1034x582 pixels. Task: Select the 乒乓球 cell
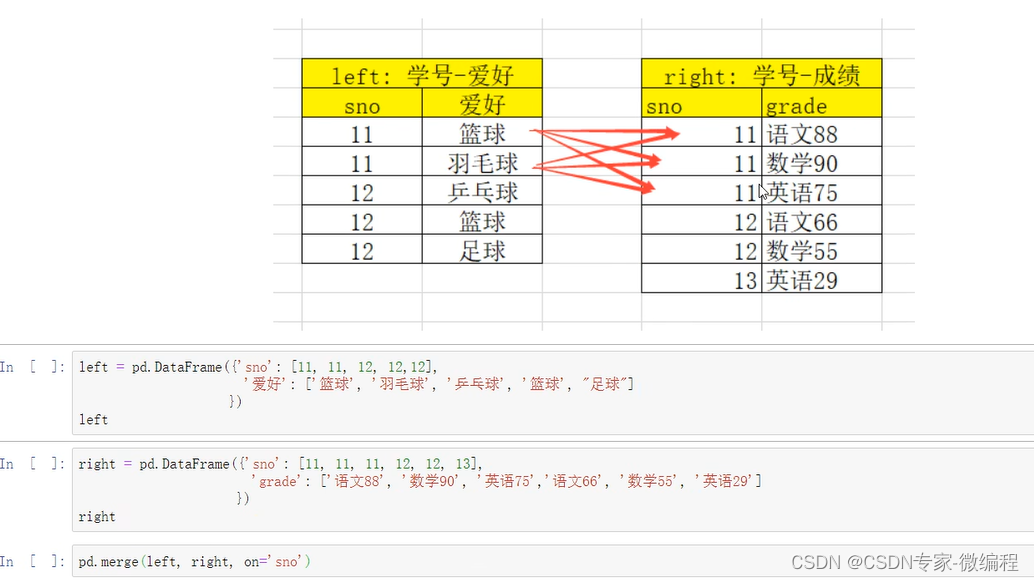coord(482,191)
